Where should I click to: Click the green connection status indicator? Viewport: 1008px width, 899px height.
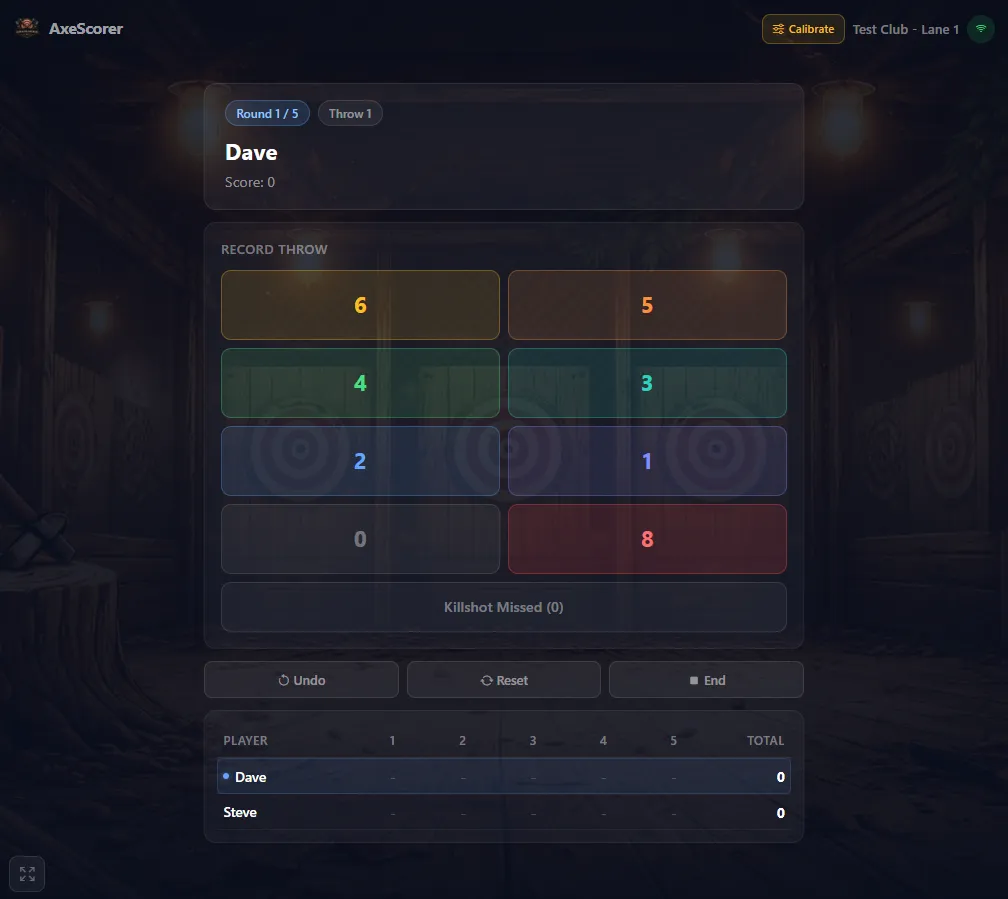(x=978, y=28)
